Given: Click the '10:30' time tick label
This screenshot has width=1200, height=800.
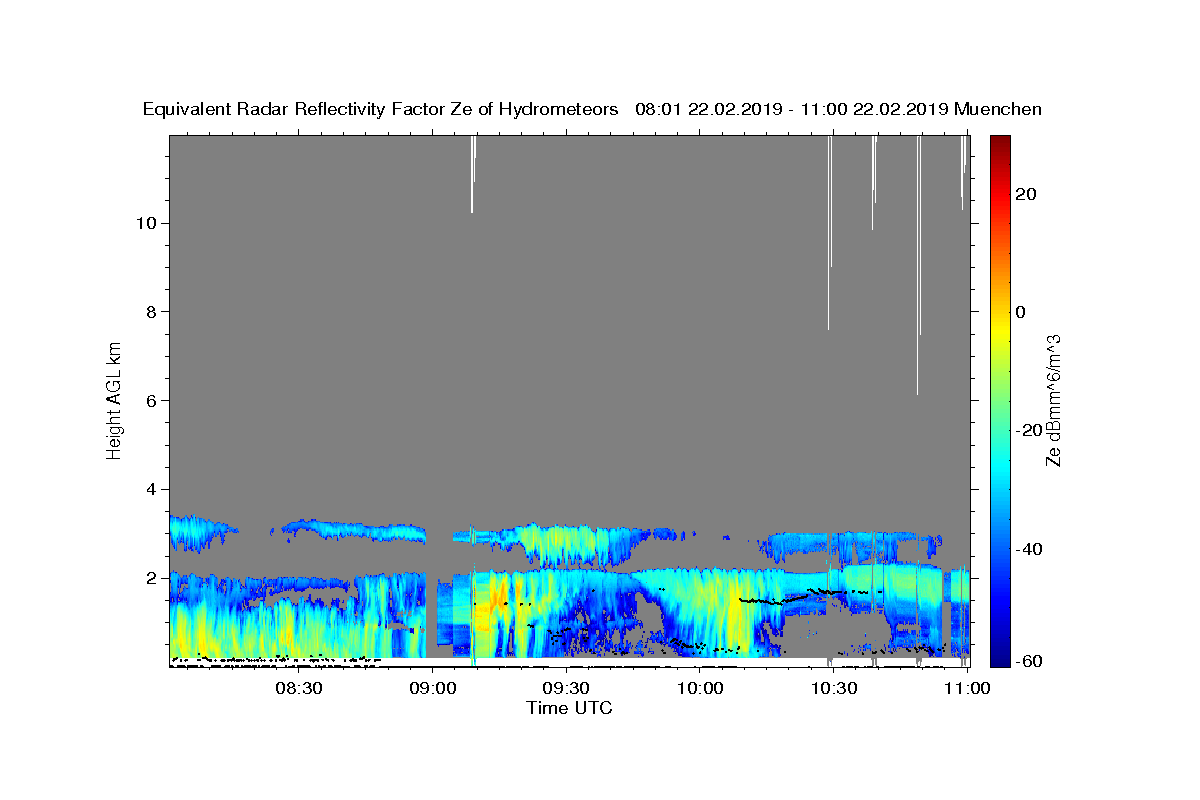Looking at the screenshot, I should click(x=834, y=688).
